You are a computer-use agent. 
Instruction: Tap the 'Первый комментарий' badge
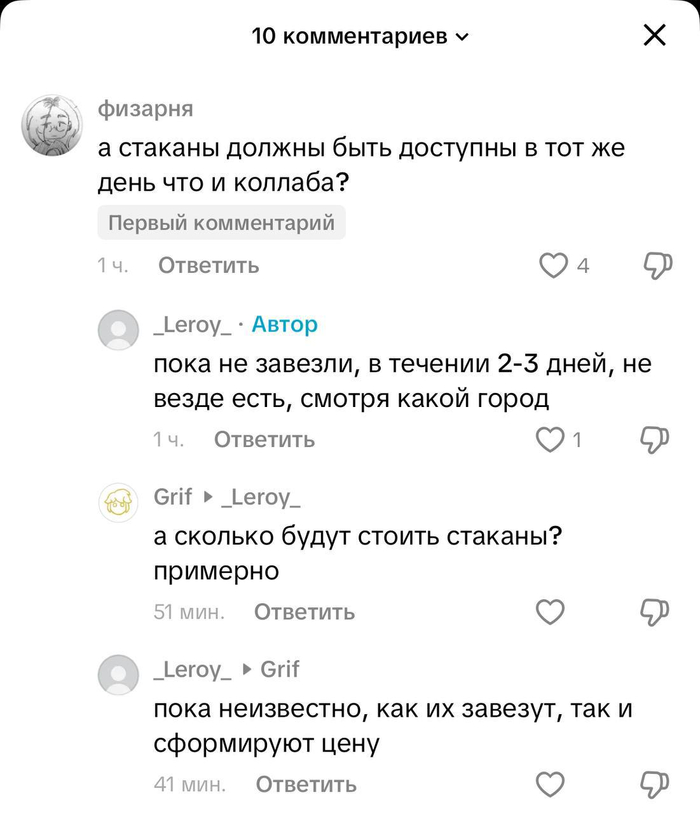tap(221, 223)
